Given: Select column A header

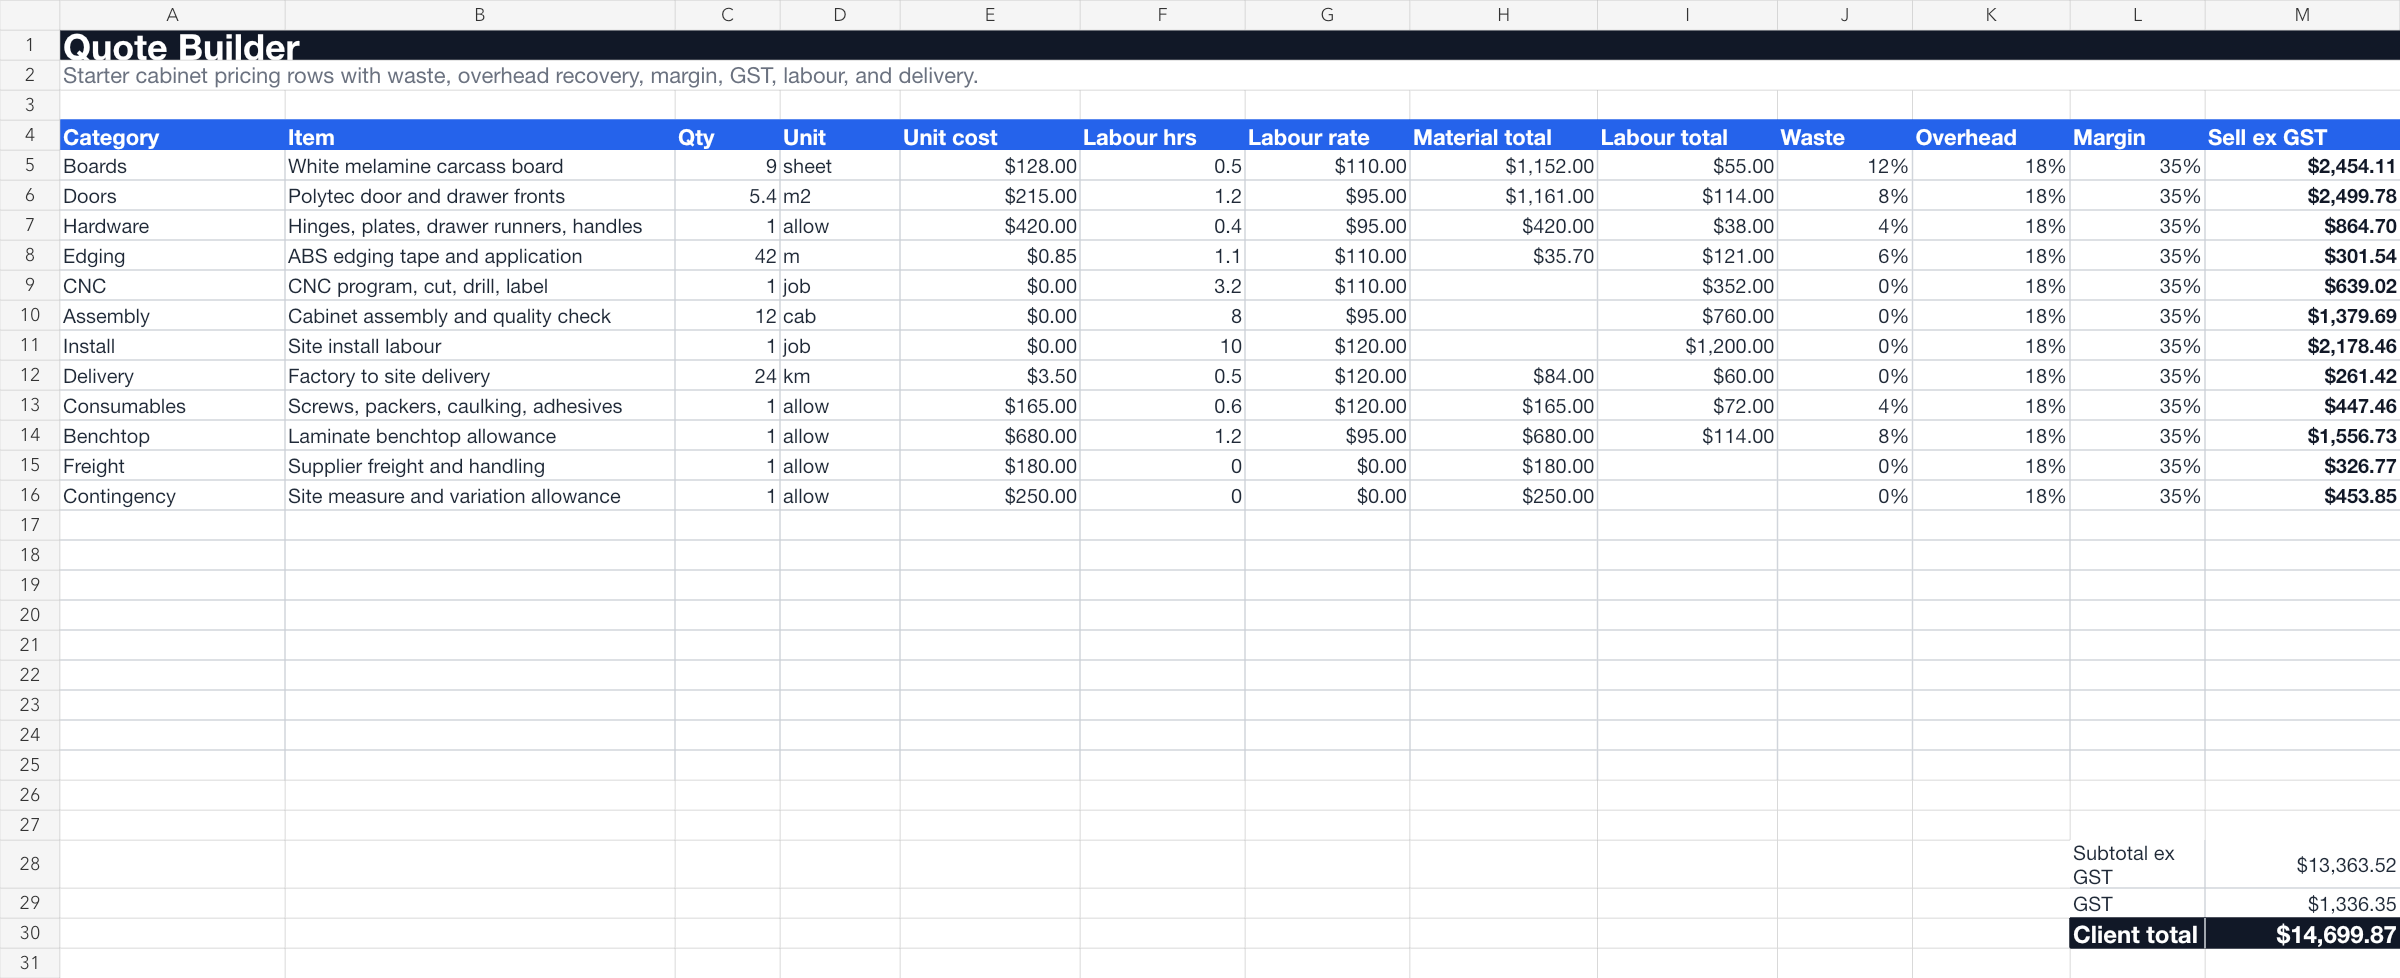Looking at the screenshot, I should 172,15.
